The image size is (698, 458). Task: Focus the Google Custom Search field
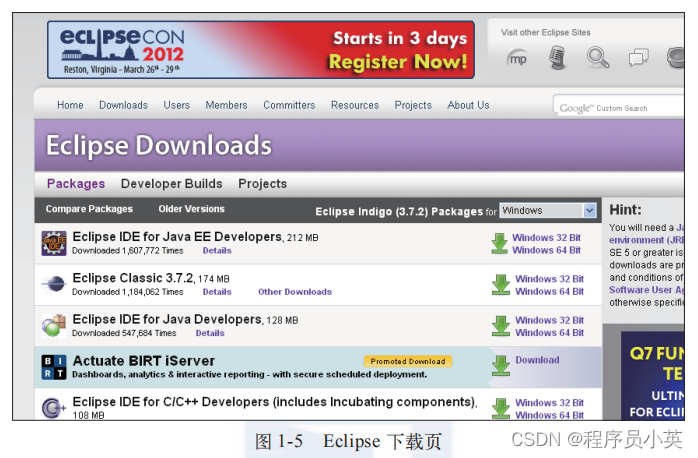pyautogui.click(x=619, y=107)
